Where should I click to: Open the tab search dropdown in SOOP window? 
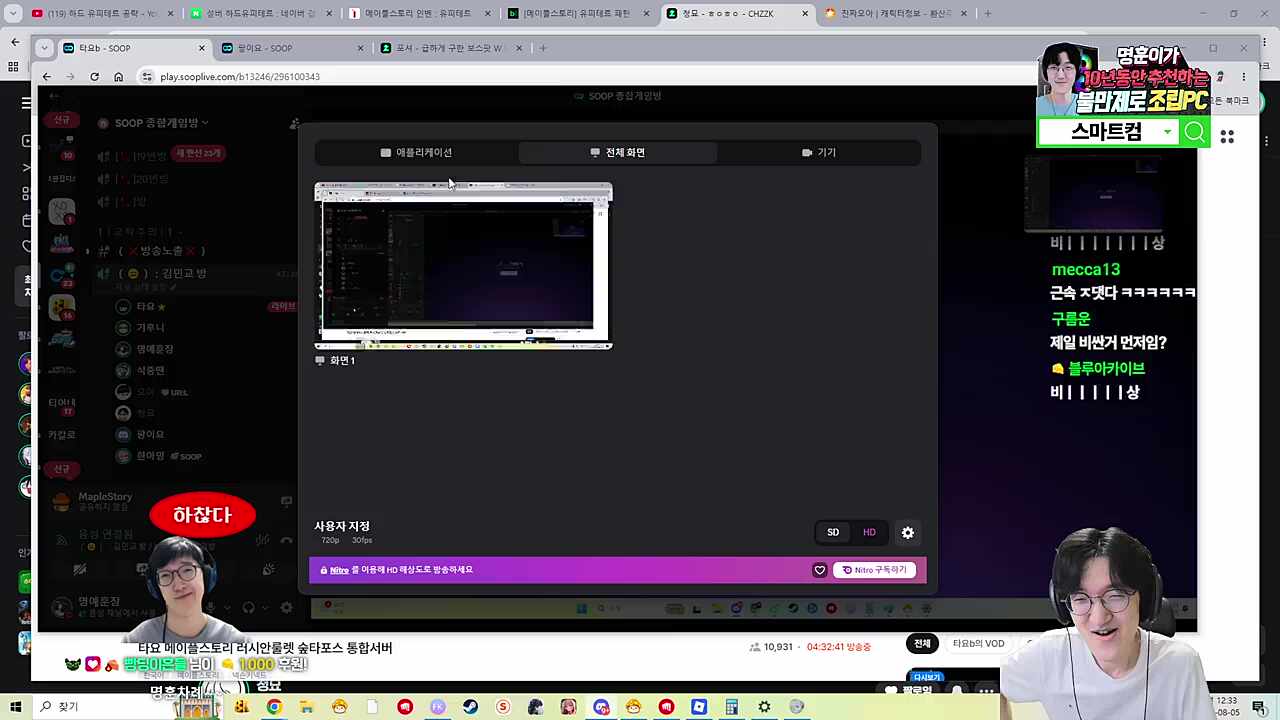[x=45, y=48]
